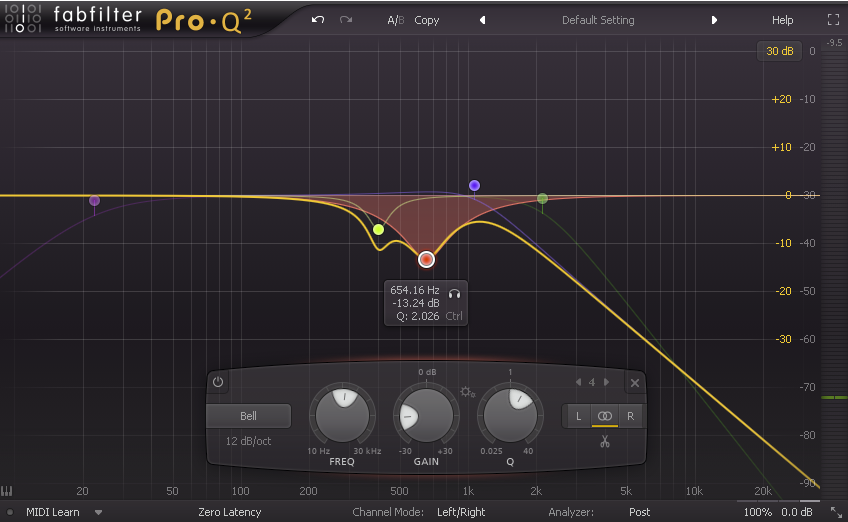Viewport: 848px width, 522px height.
Task: Click the -13.24 dB gain value
Action: (416, 303)
